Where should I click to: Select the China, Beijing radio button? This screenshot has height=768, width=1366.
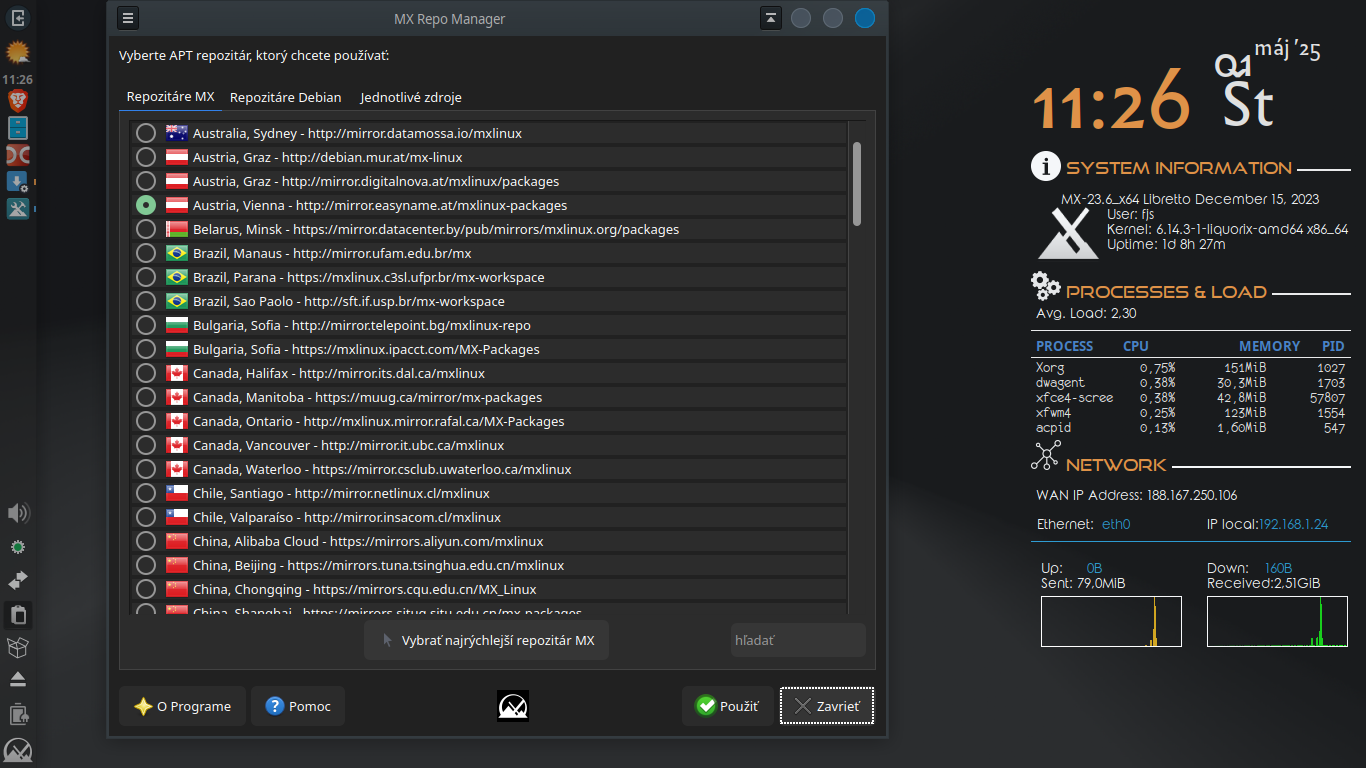coord(146,565)
